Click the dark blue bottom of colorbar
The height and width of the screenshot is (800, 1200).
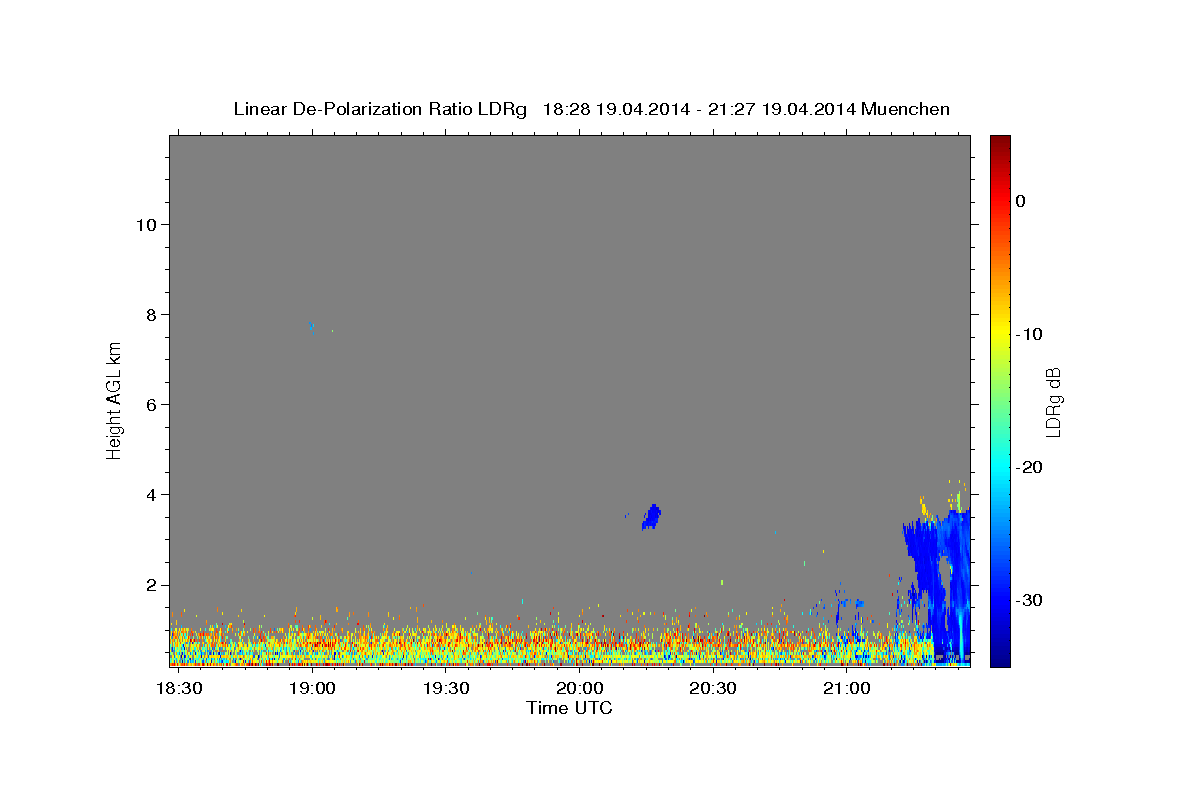(x=1000, y=658)
